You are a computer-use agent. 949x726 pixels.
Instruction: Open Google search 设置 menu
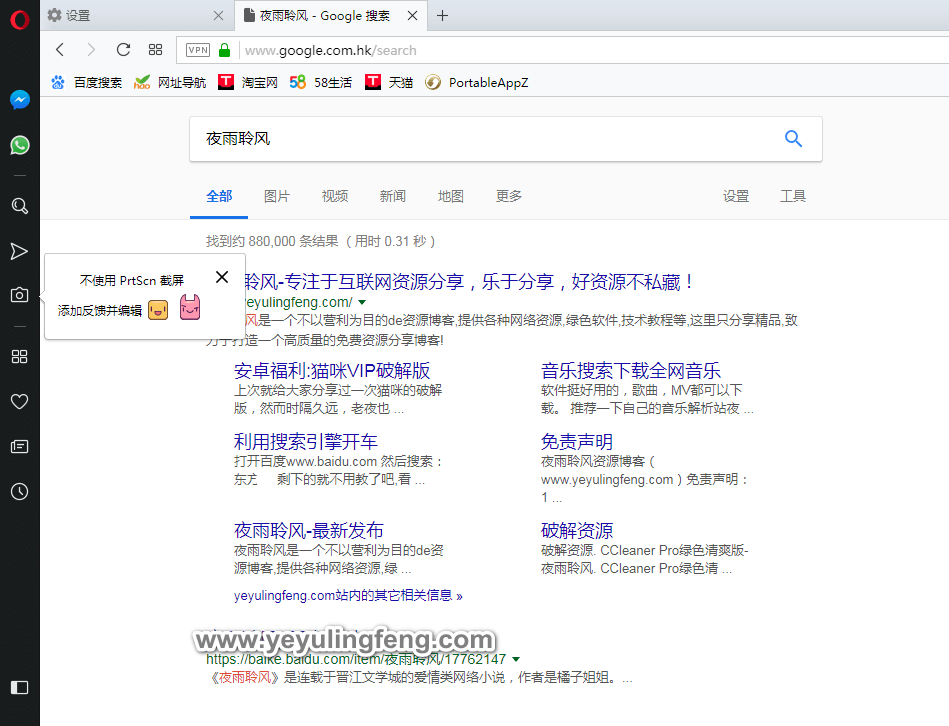(736, 196)
